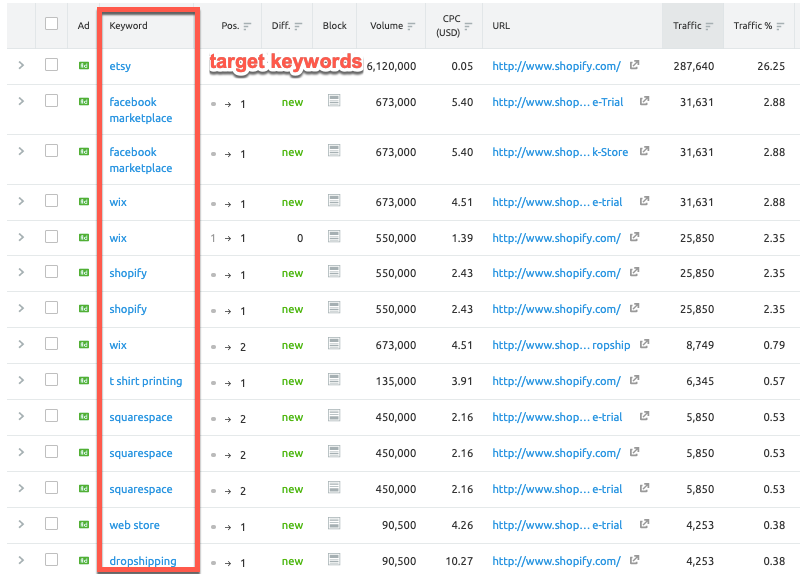Expand the web store row
The width and height of the screenshot is (800, 574).
21,524
